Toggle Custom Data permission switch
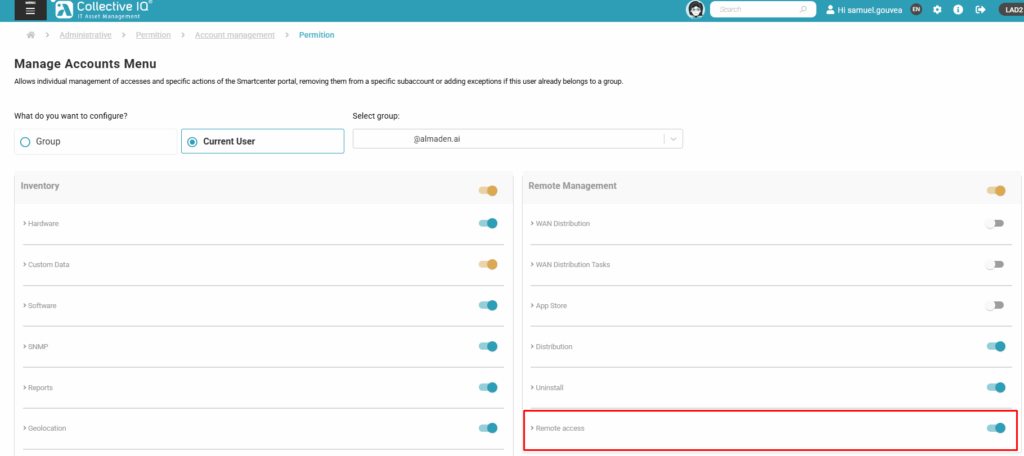This screenshot has height=456, width=1024. coord(488,265)
